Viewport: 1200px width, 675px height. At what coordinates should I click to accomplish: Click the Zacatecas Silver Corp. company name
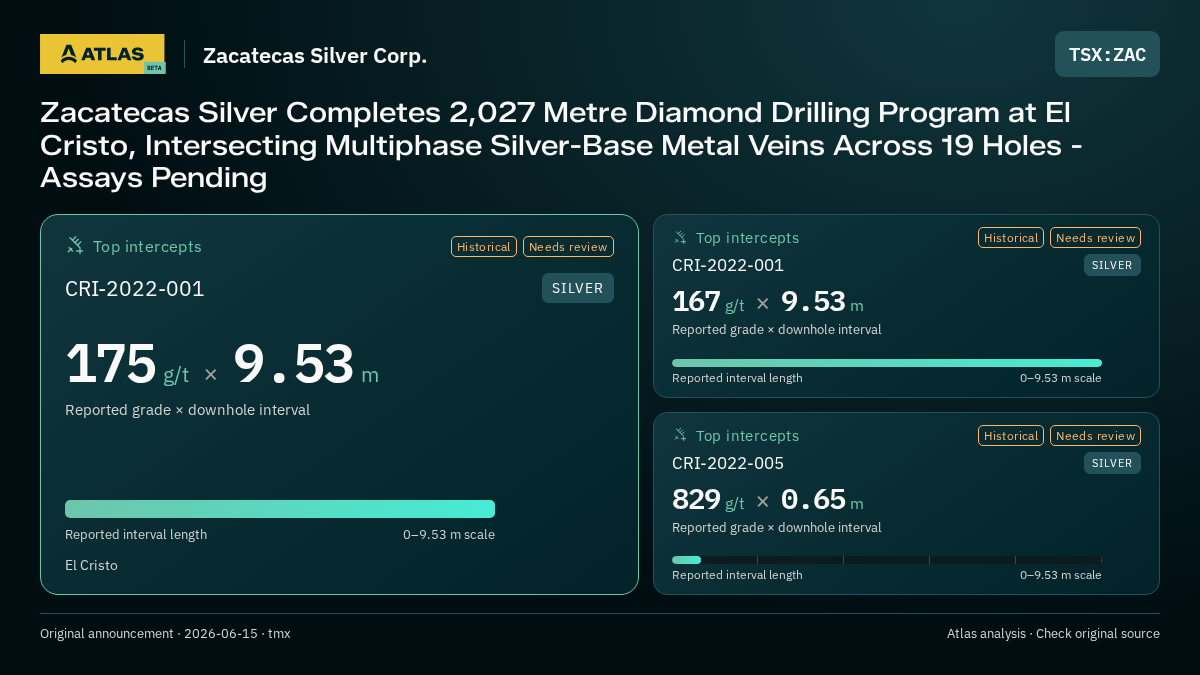[315, 56]
